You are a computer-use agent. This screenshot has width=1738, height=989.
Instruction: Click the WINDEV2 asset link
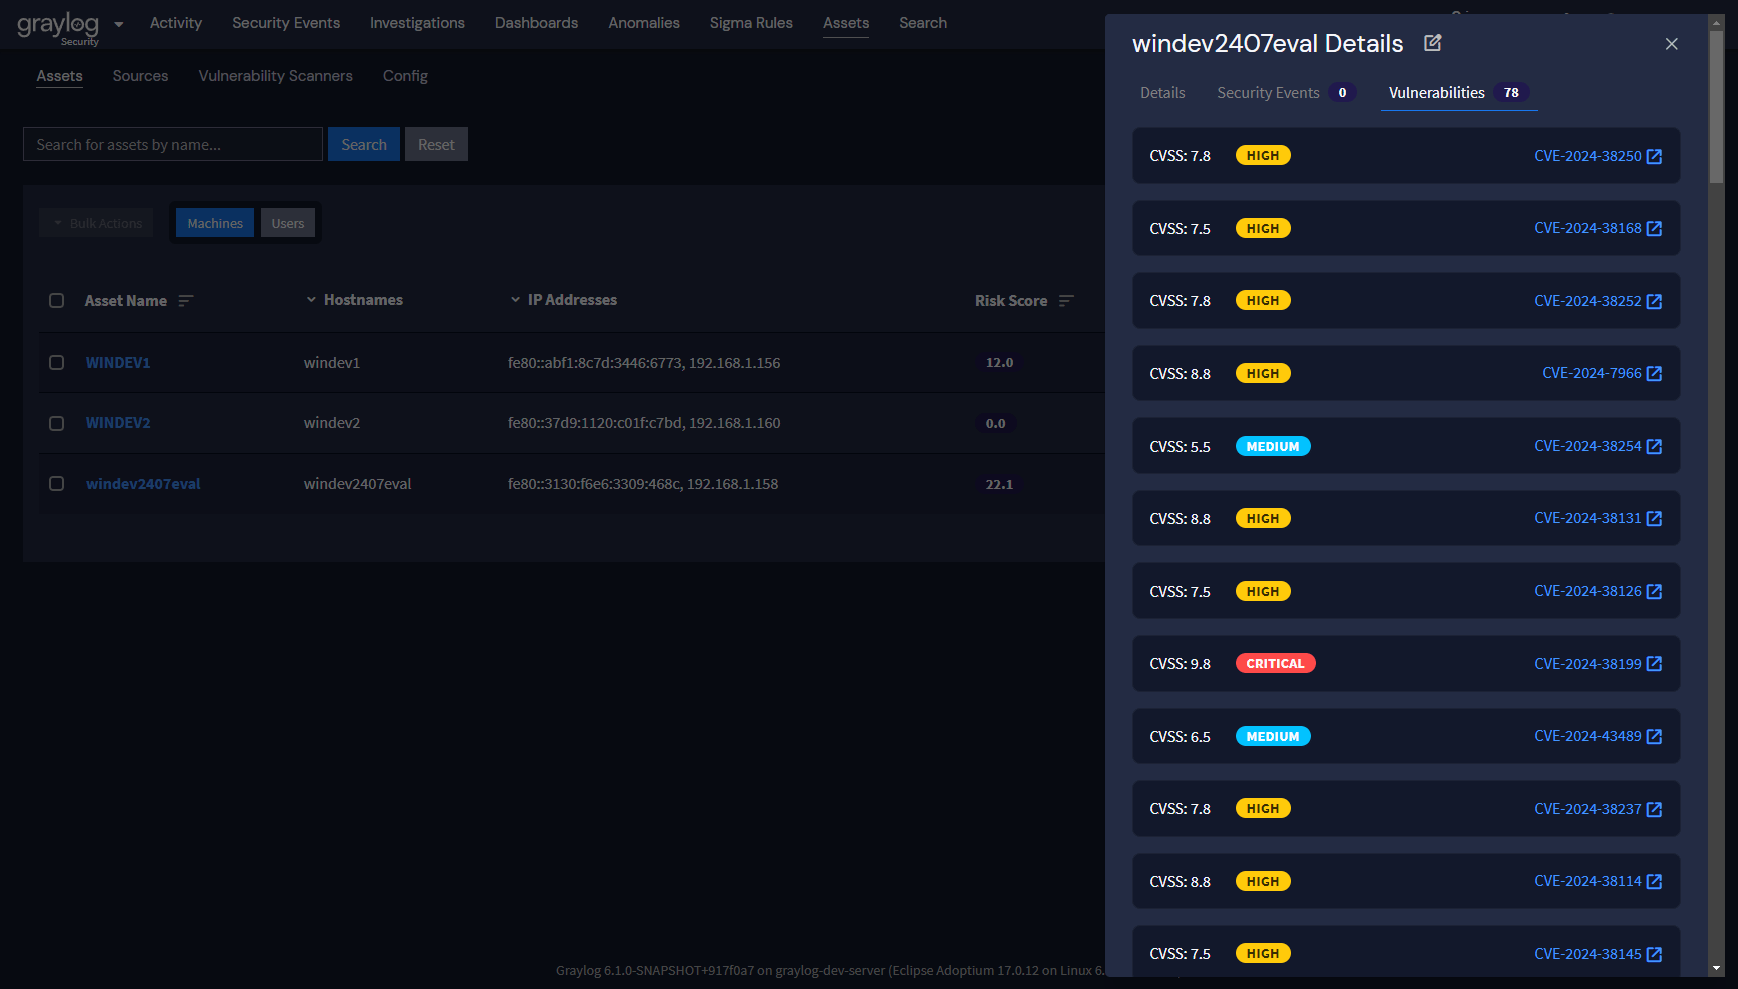pyautogui.click(x=118, y=422)
